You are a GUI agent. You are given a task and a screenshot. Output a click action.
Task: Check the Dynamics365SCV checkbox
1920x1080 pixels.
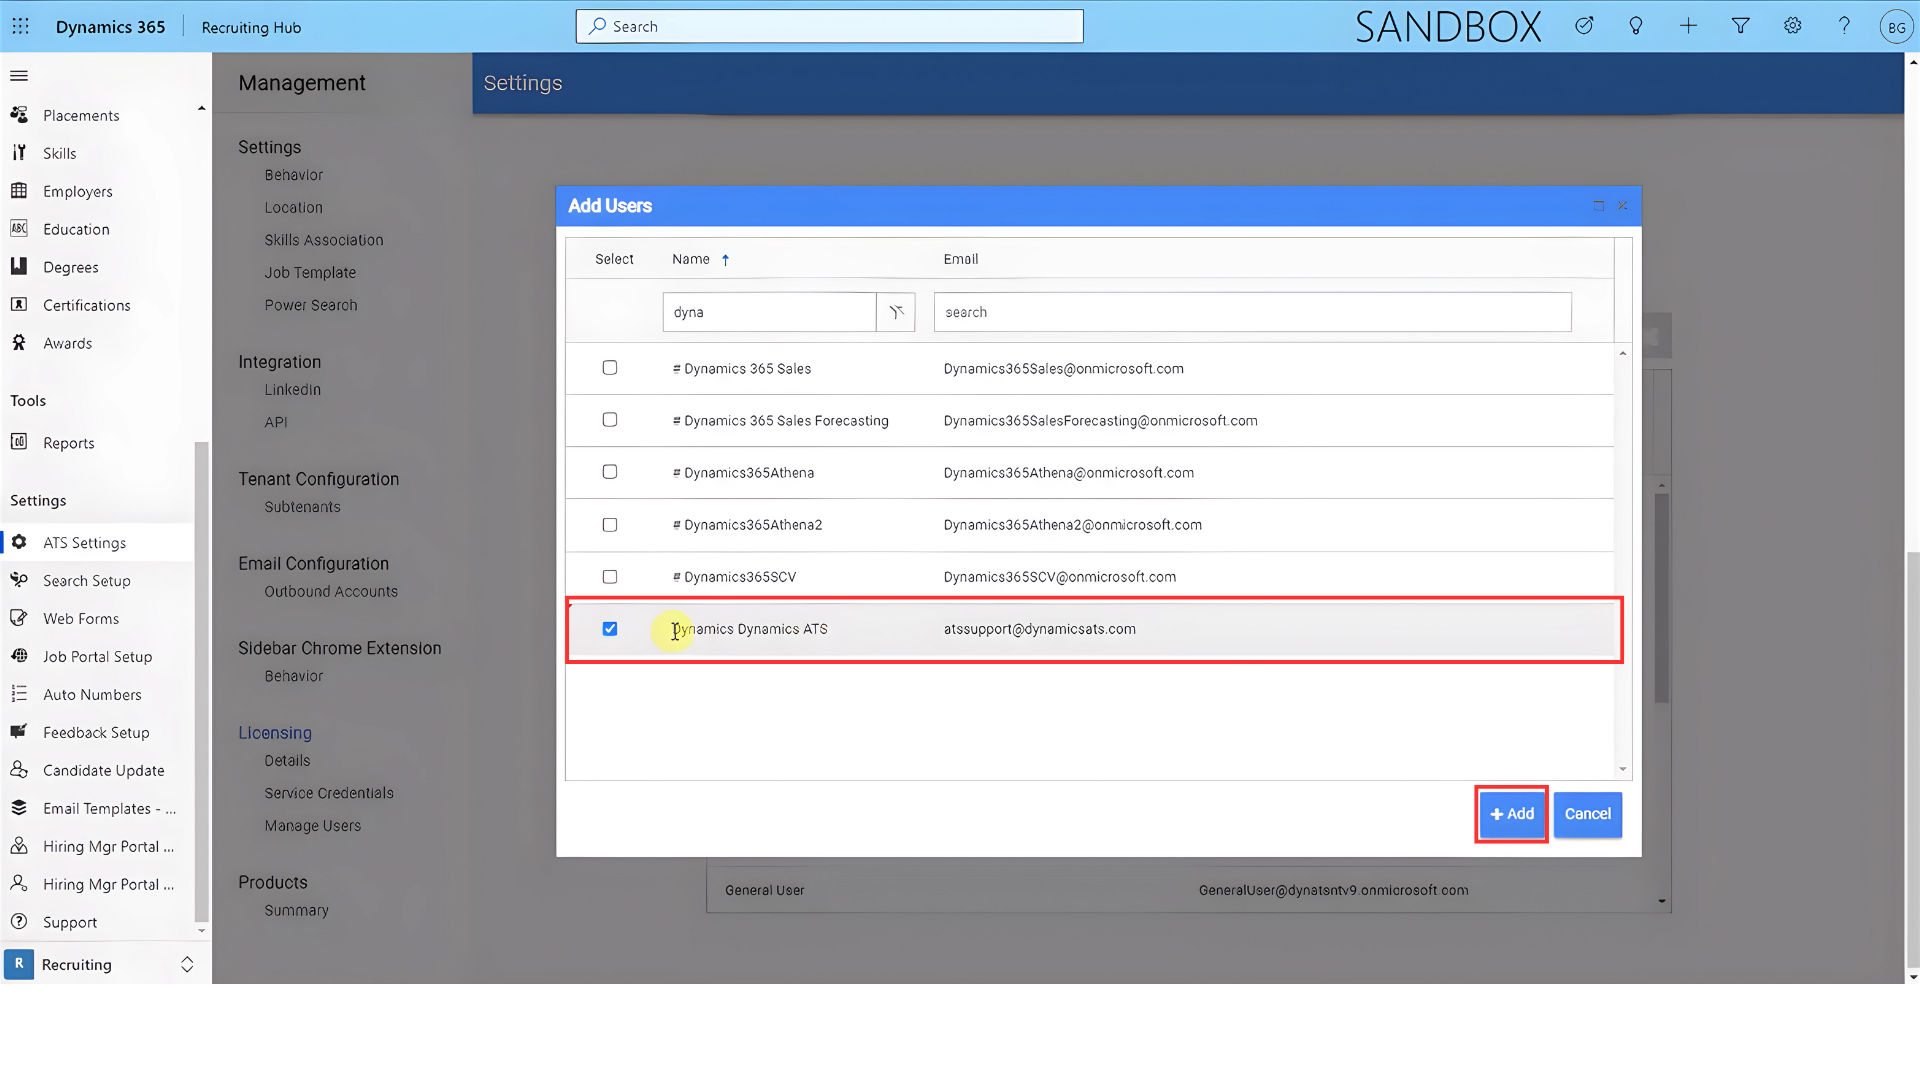point(610,577)
